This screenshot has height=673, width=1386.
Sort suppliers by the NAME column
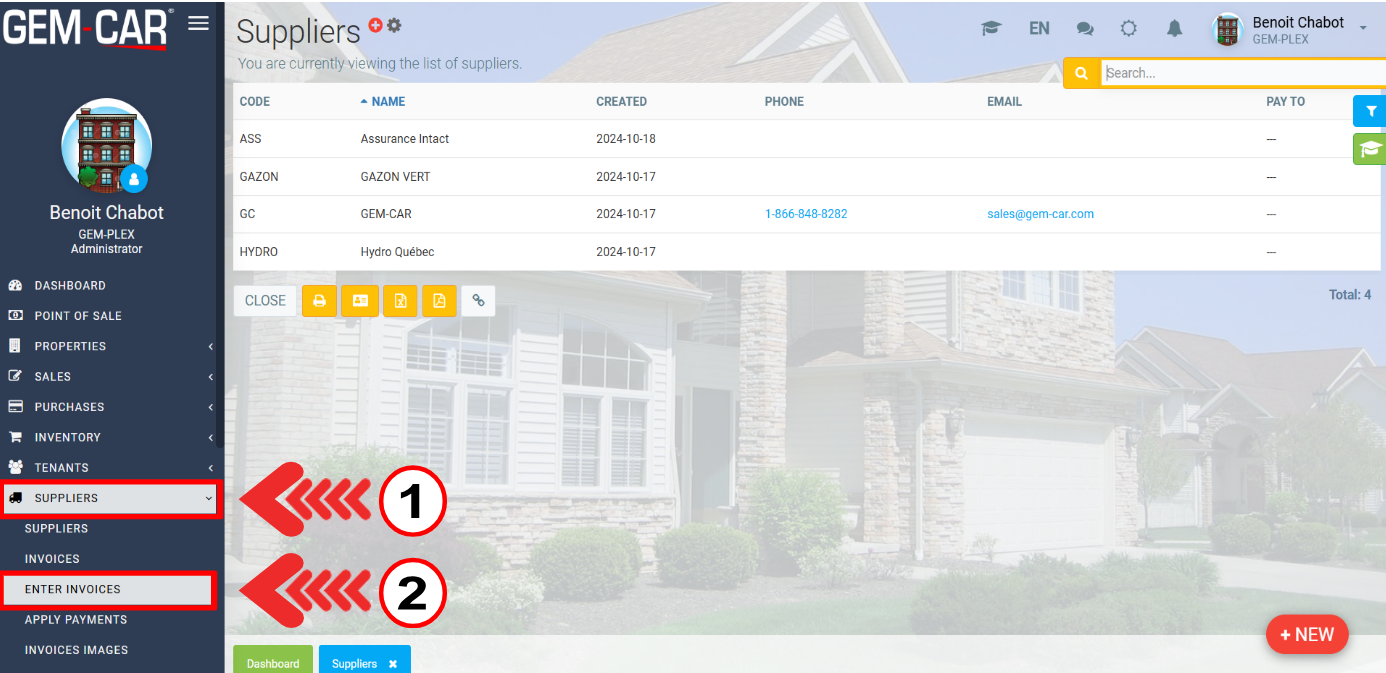click(388, 101)
